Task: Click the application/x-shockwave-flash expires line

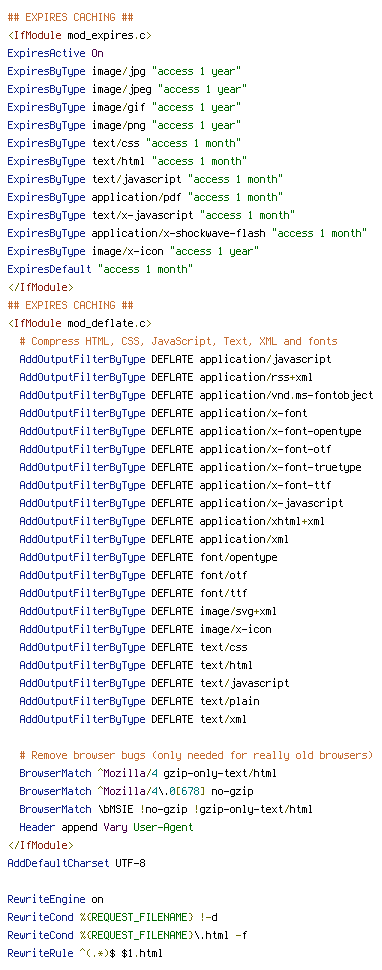Action: pos(187,233)
